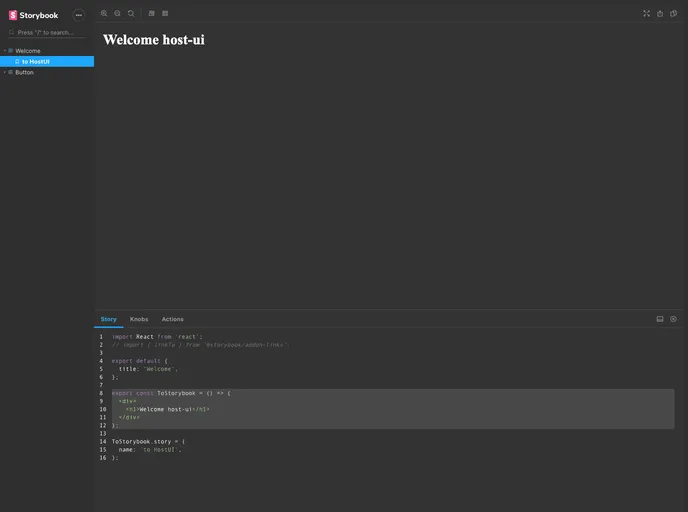This screenshot has width=688, height=512.
Task: Click the Storybook logo
Action: [x=34, y=15]
